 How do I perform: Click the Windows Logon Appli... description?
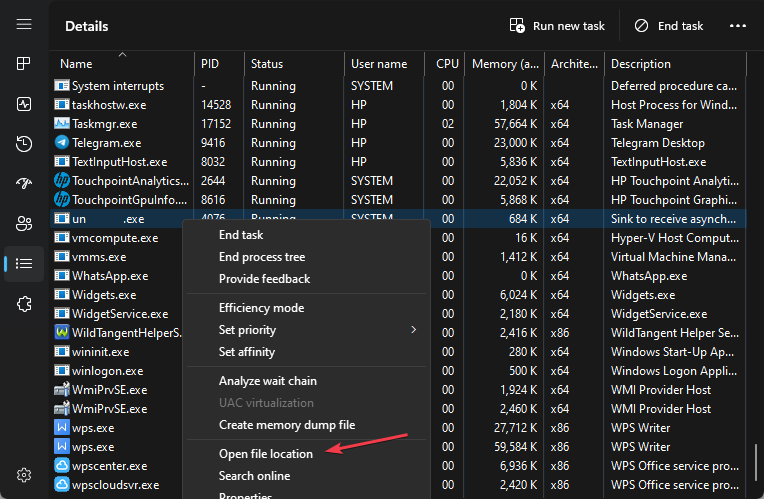(x=674, y=371)
